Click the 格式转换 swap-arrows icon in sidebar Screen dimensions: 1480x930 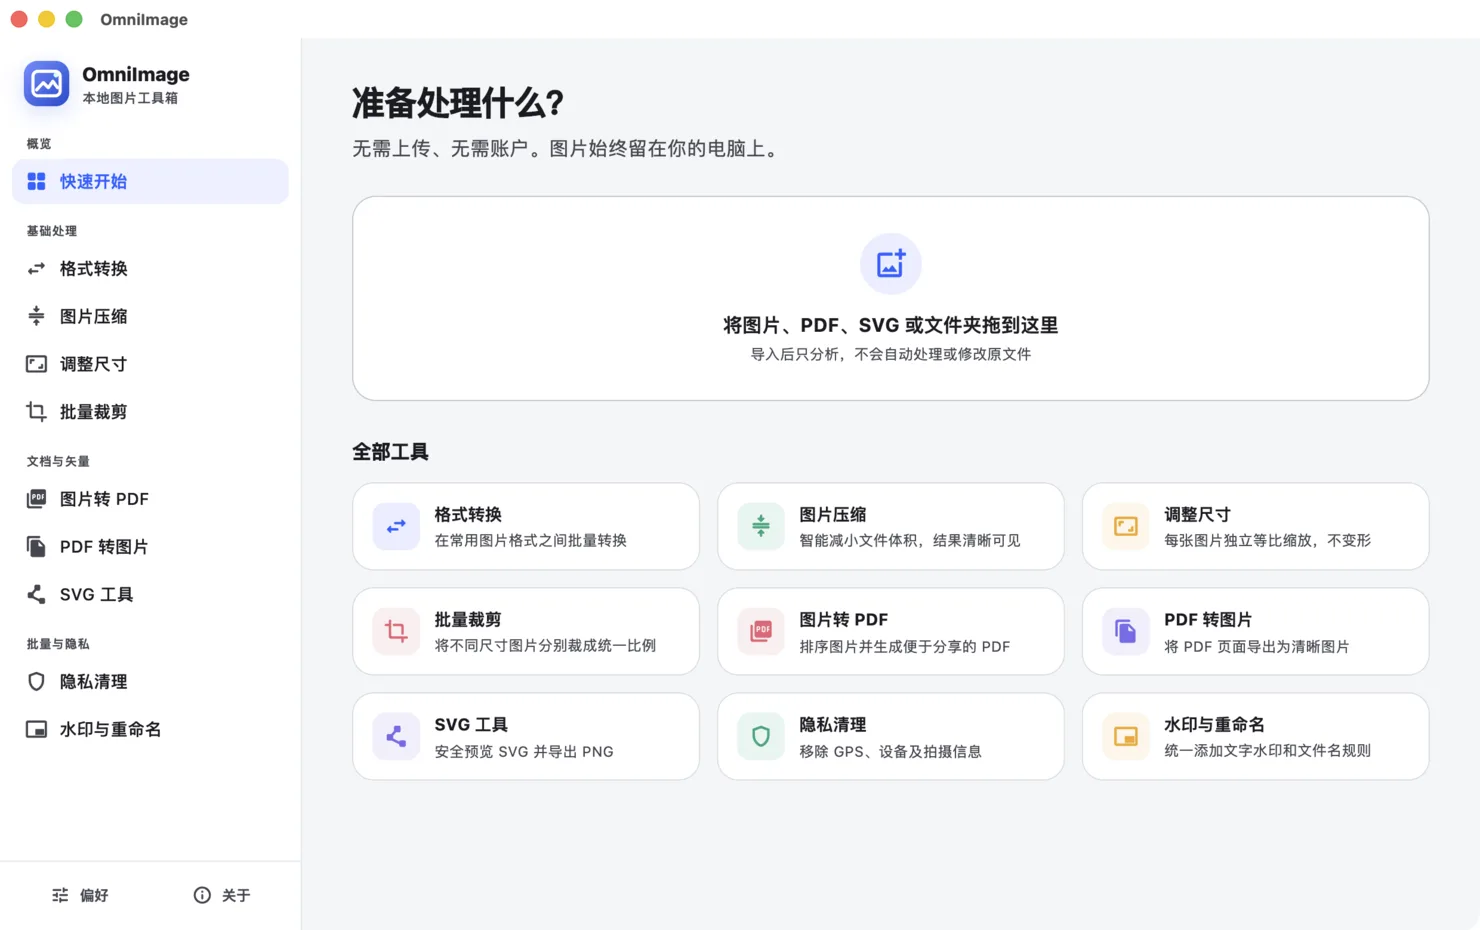click(36, 268)
